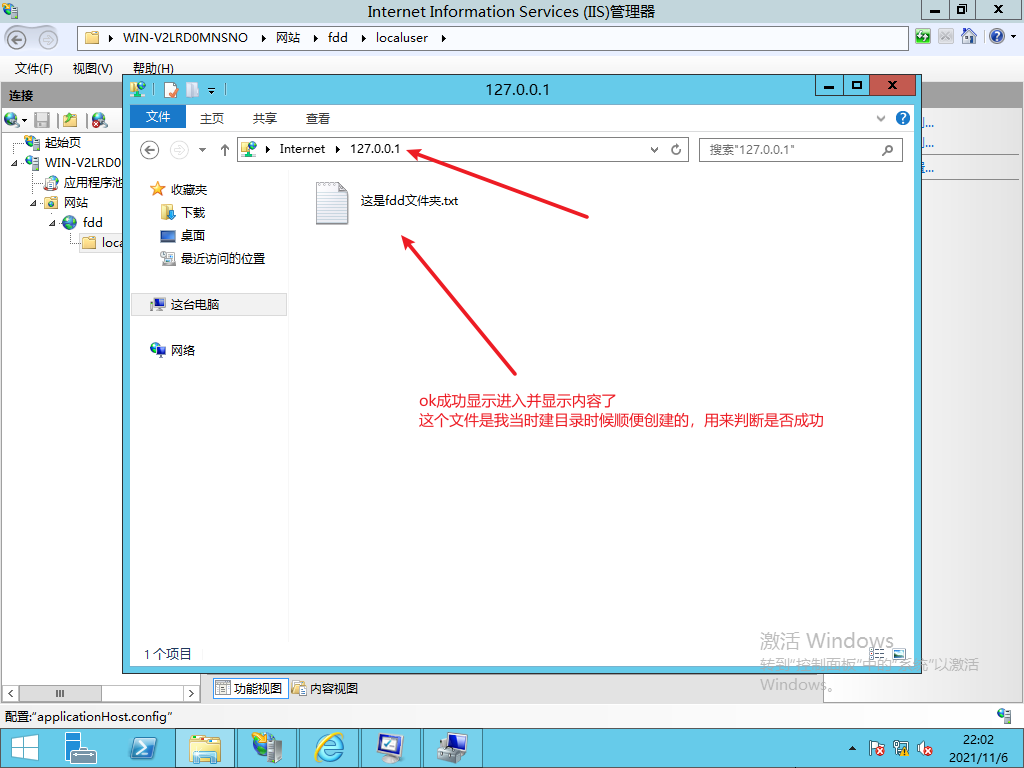Viewport: 1024px width, 768px height.
Task: Expand the Explorer ribbon with the chevron
Action: [x=881, y=118]
